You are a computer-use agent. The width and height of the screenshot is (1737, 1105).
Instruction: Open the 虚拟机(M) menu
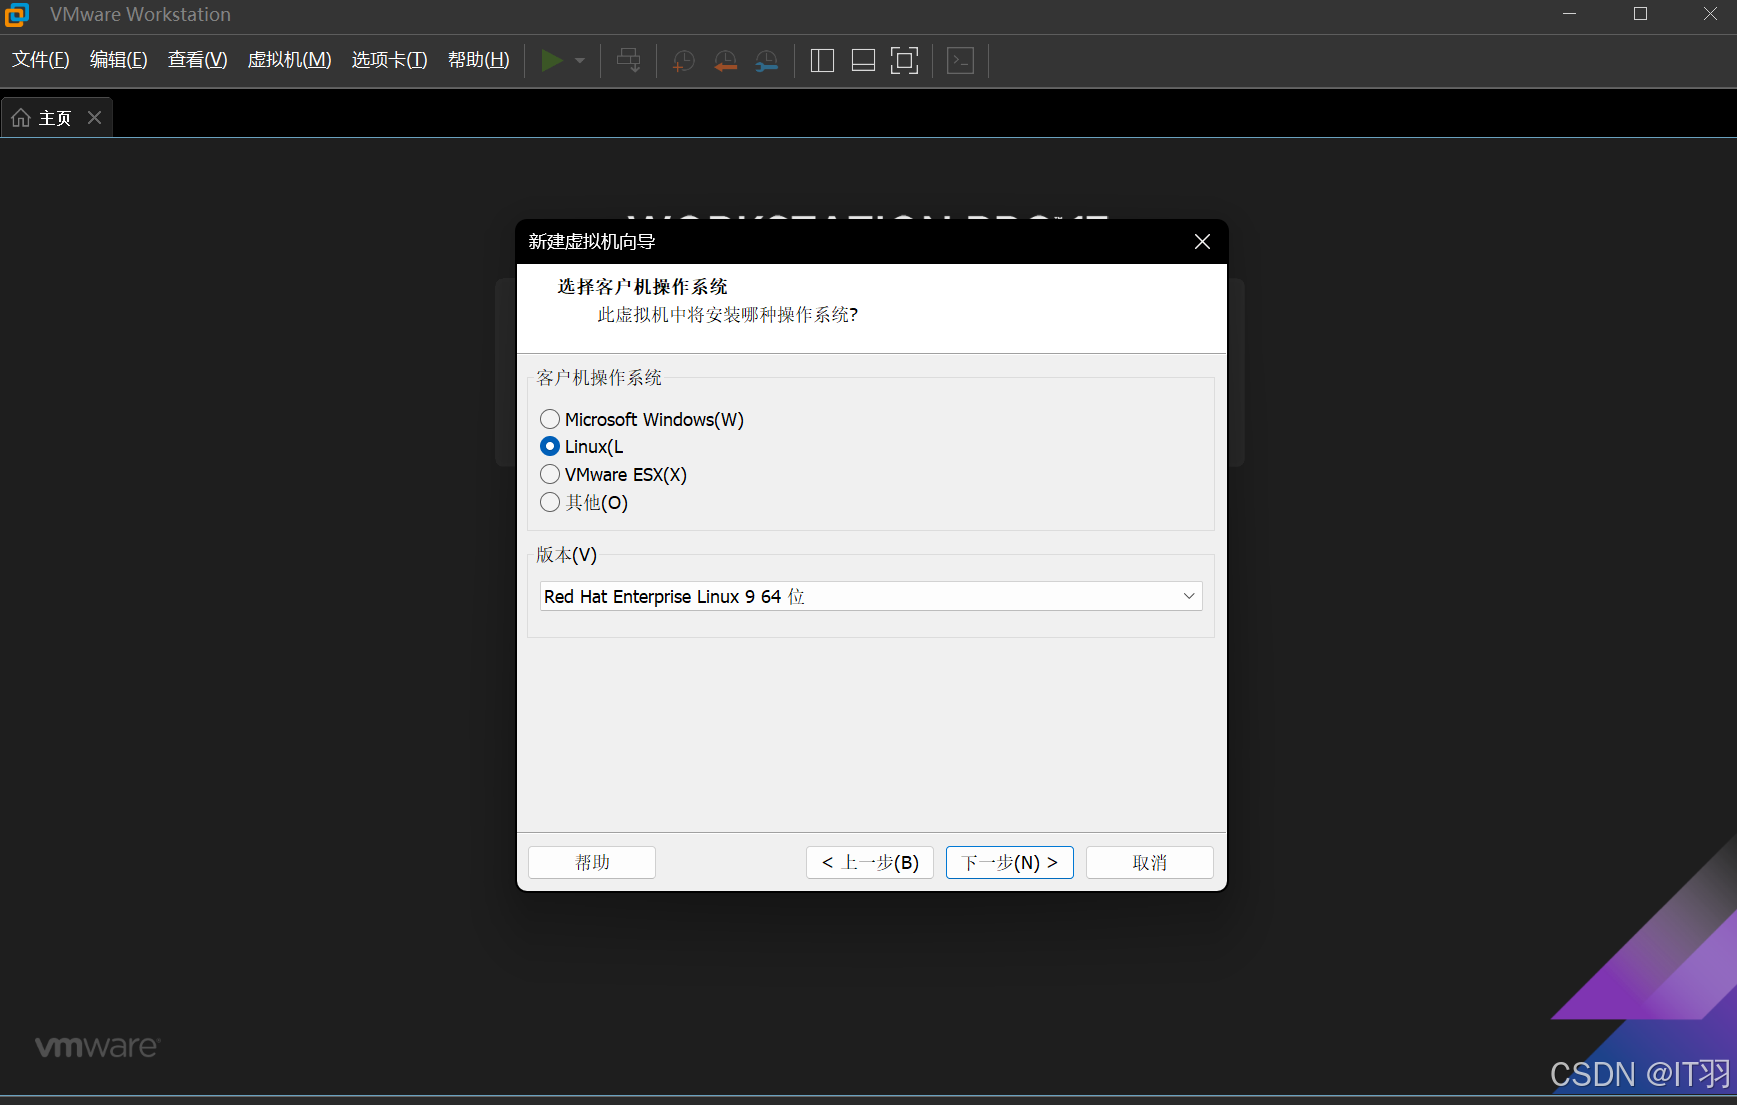pyautogui.click(x=290, y=60)
